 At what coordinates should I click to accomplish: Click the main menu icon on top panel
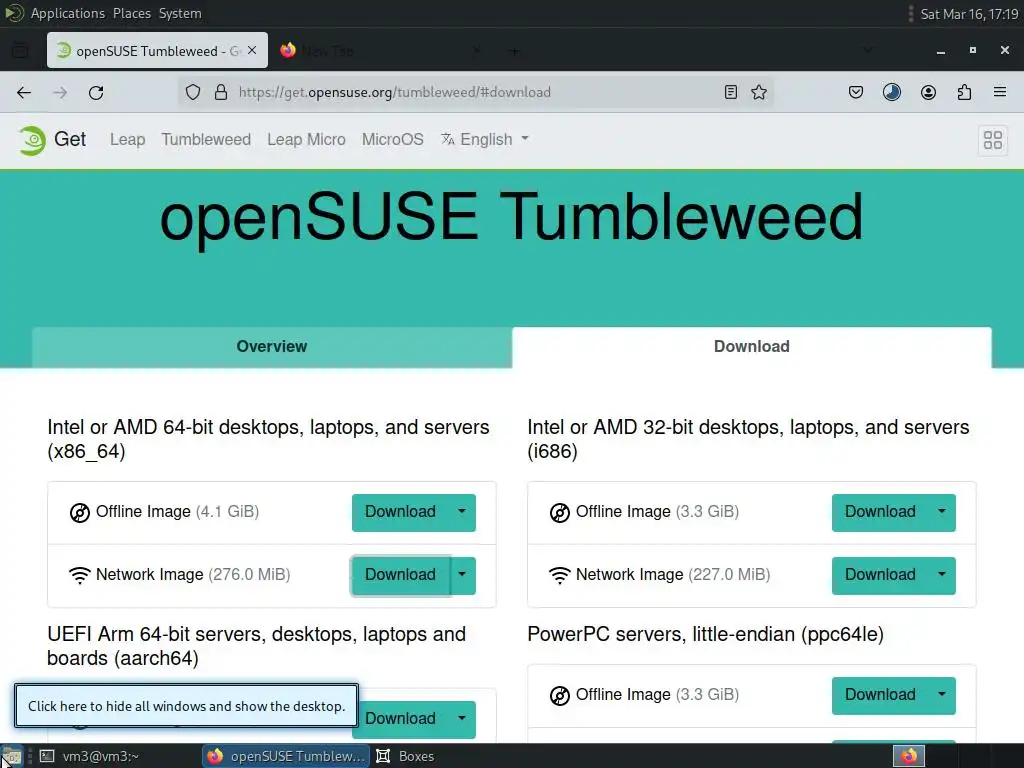tap(14, 13)
